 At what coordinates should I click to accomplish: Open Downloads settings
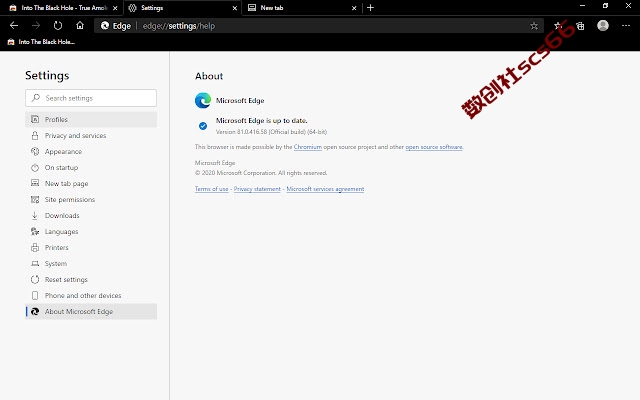point(91,215)
